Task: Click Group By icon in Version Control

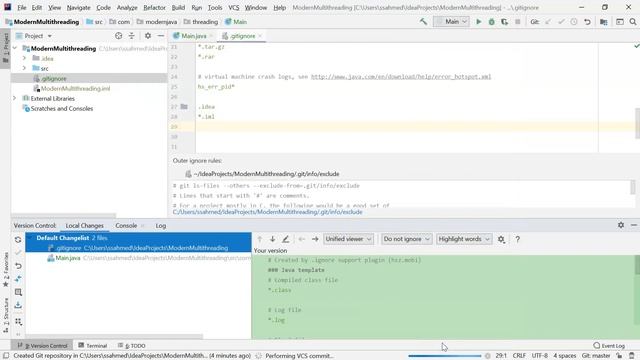Action: pos(18,322)
